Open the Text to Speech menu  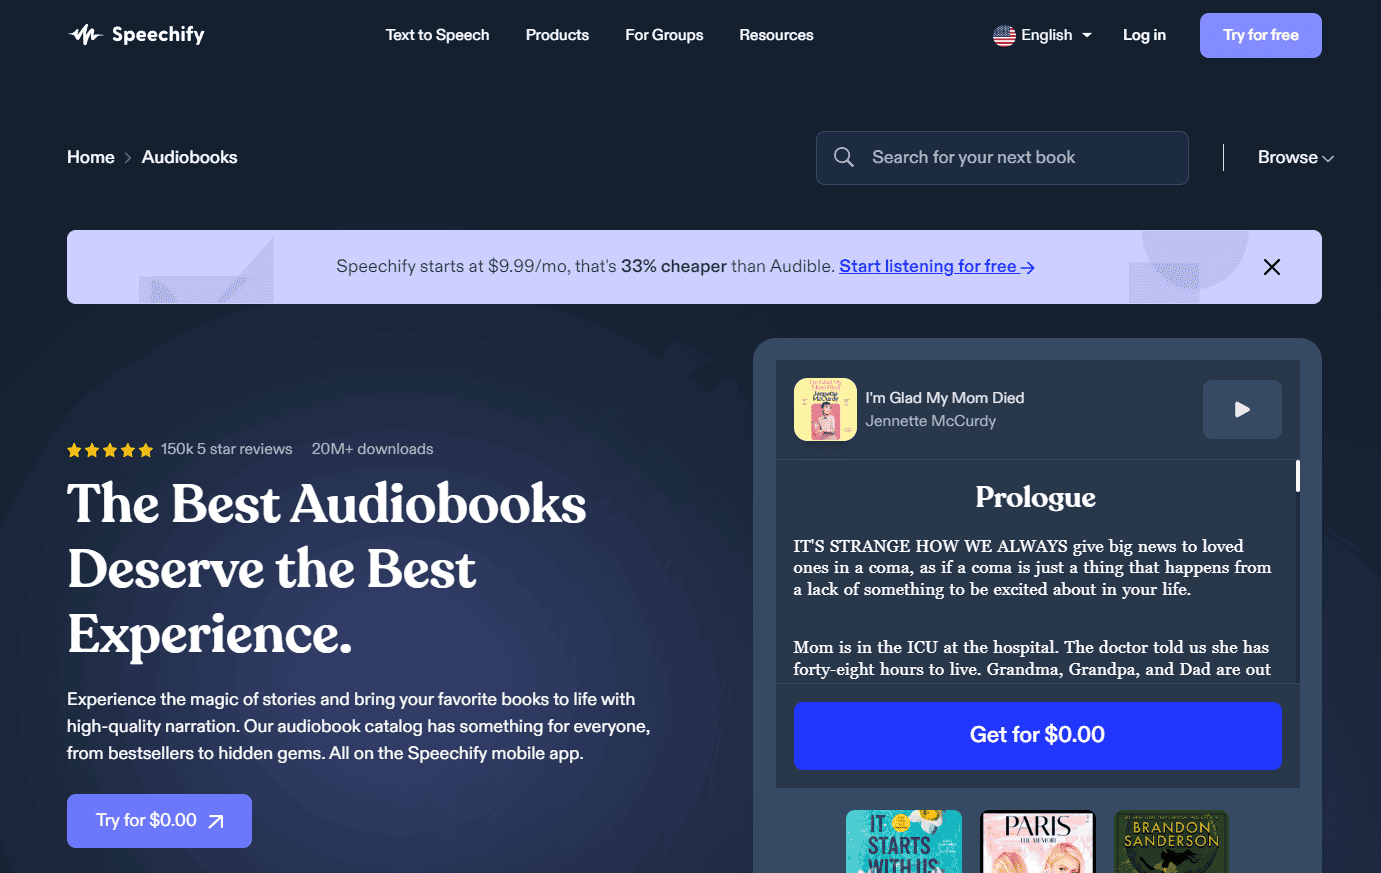pos(437,35)
